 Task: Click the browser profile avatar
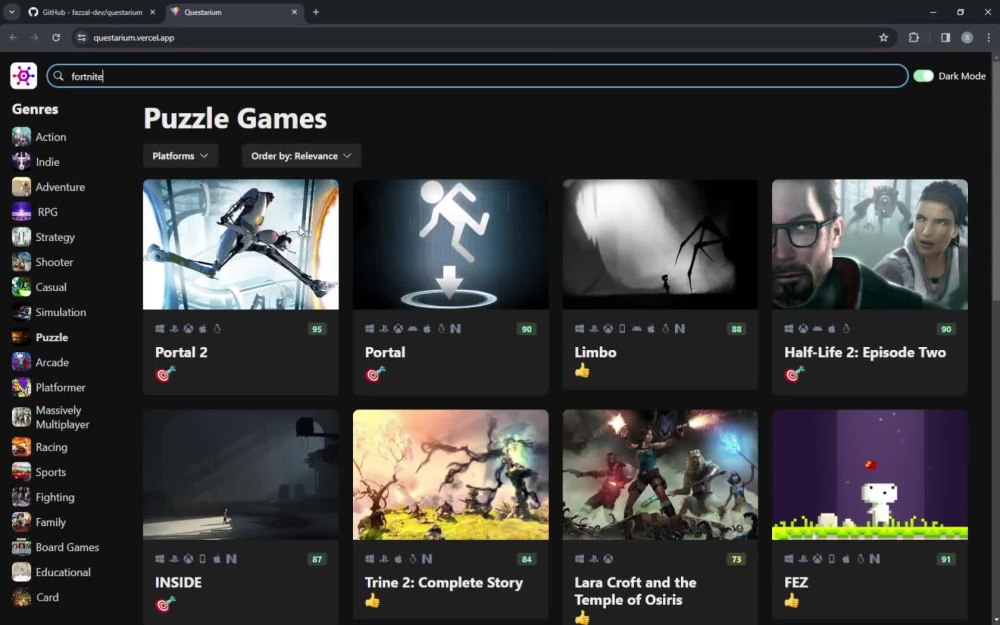pyautogui.click(x=967, y=38)
